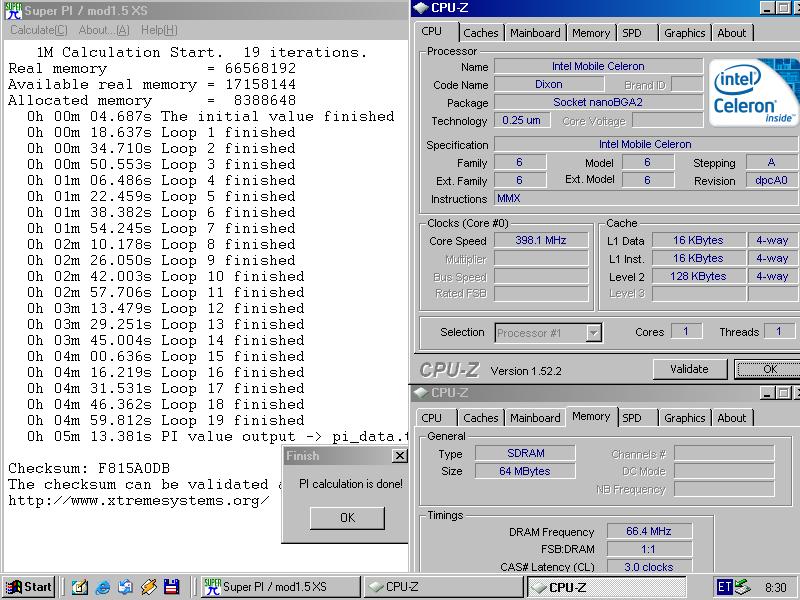Click the Level 2 cache 128 KBytes value
The width and height of the screenshot is (800, 600).
pyautogui.click(x=698, y=276)
